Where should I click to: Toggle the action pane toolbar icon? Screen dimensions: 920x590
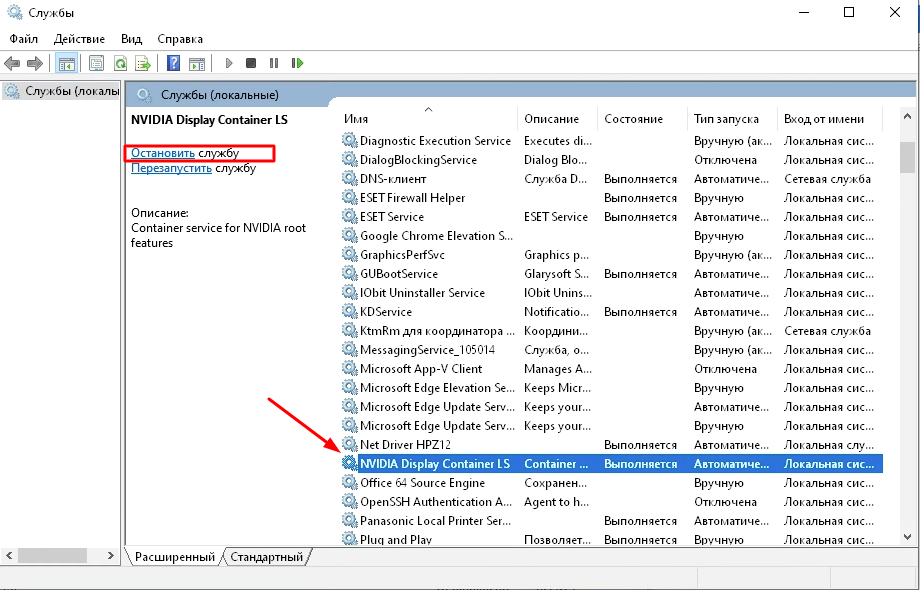click(197, 63)
